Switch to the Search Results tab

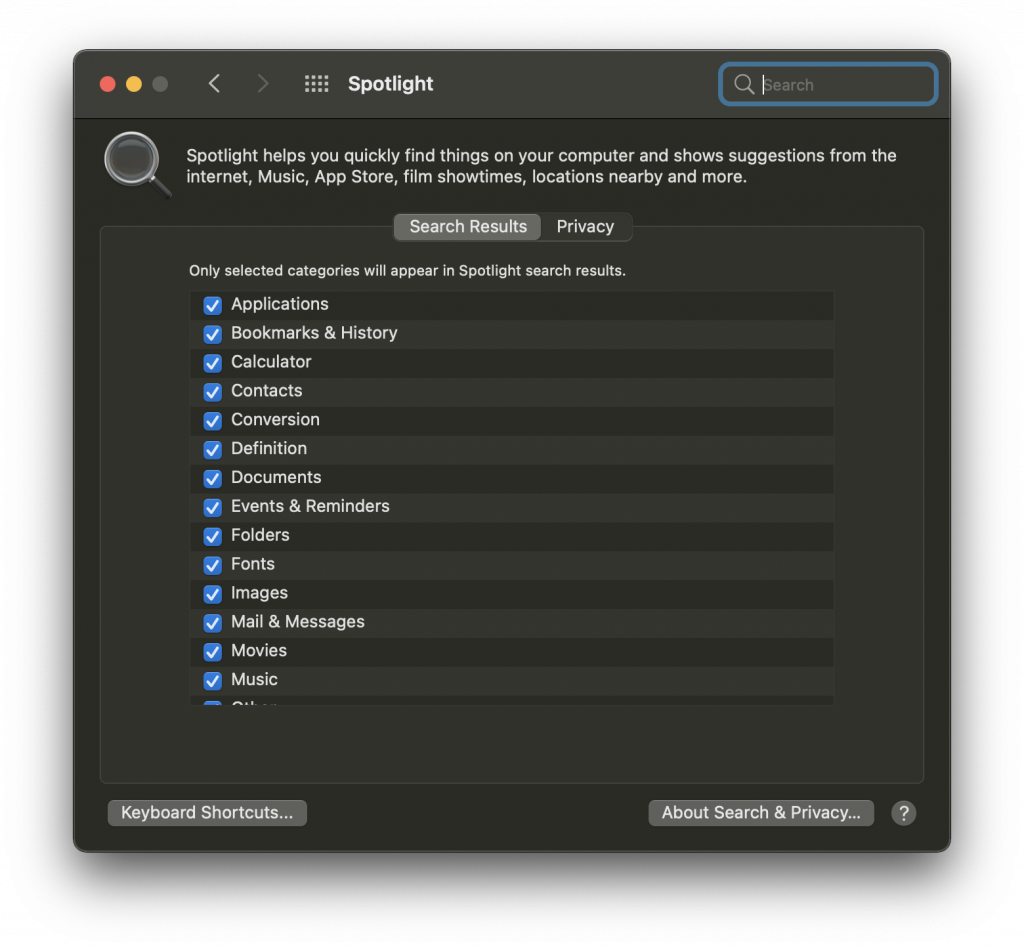(x=468, y=227)
